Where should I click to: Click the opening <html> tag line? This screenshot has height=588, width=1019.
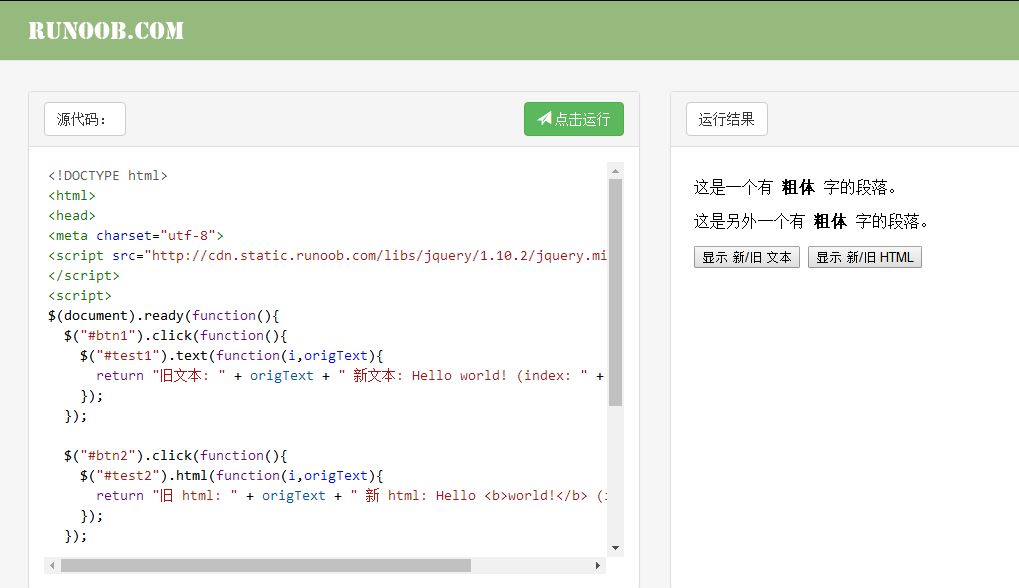coord(71,196)
